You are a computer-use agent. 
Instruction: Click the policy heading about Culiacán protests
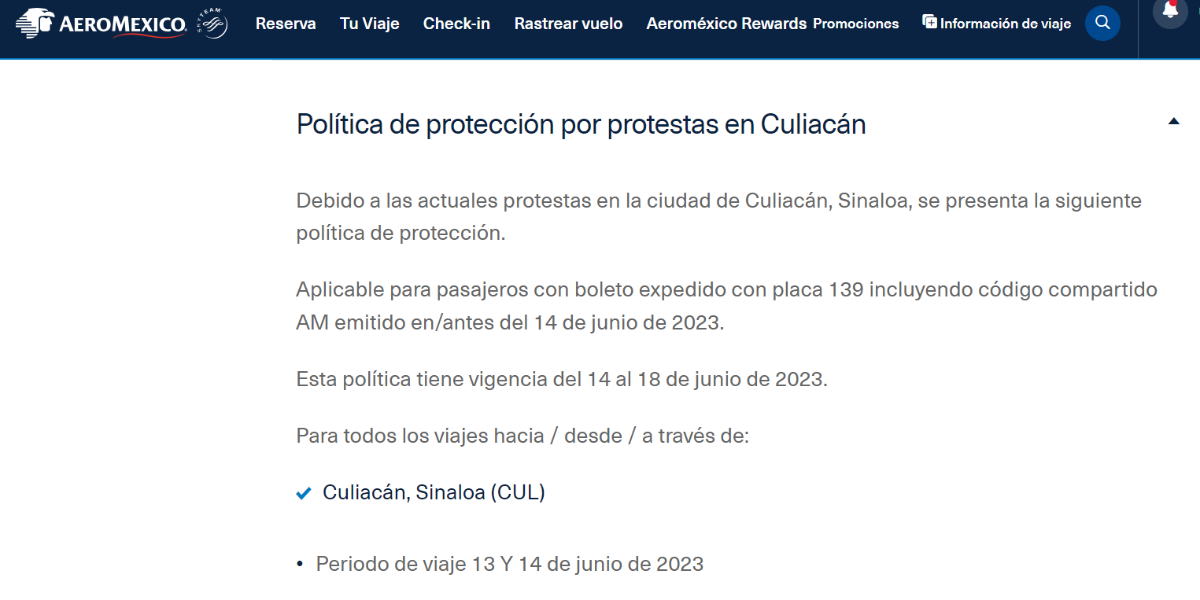[581, 124]
